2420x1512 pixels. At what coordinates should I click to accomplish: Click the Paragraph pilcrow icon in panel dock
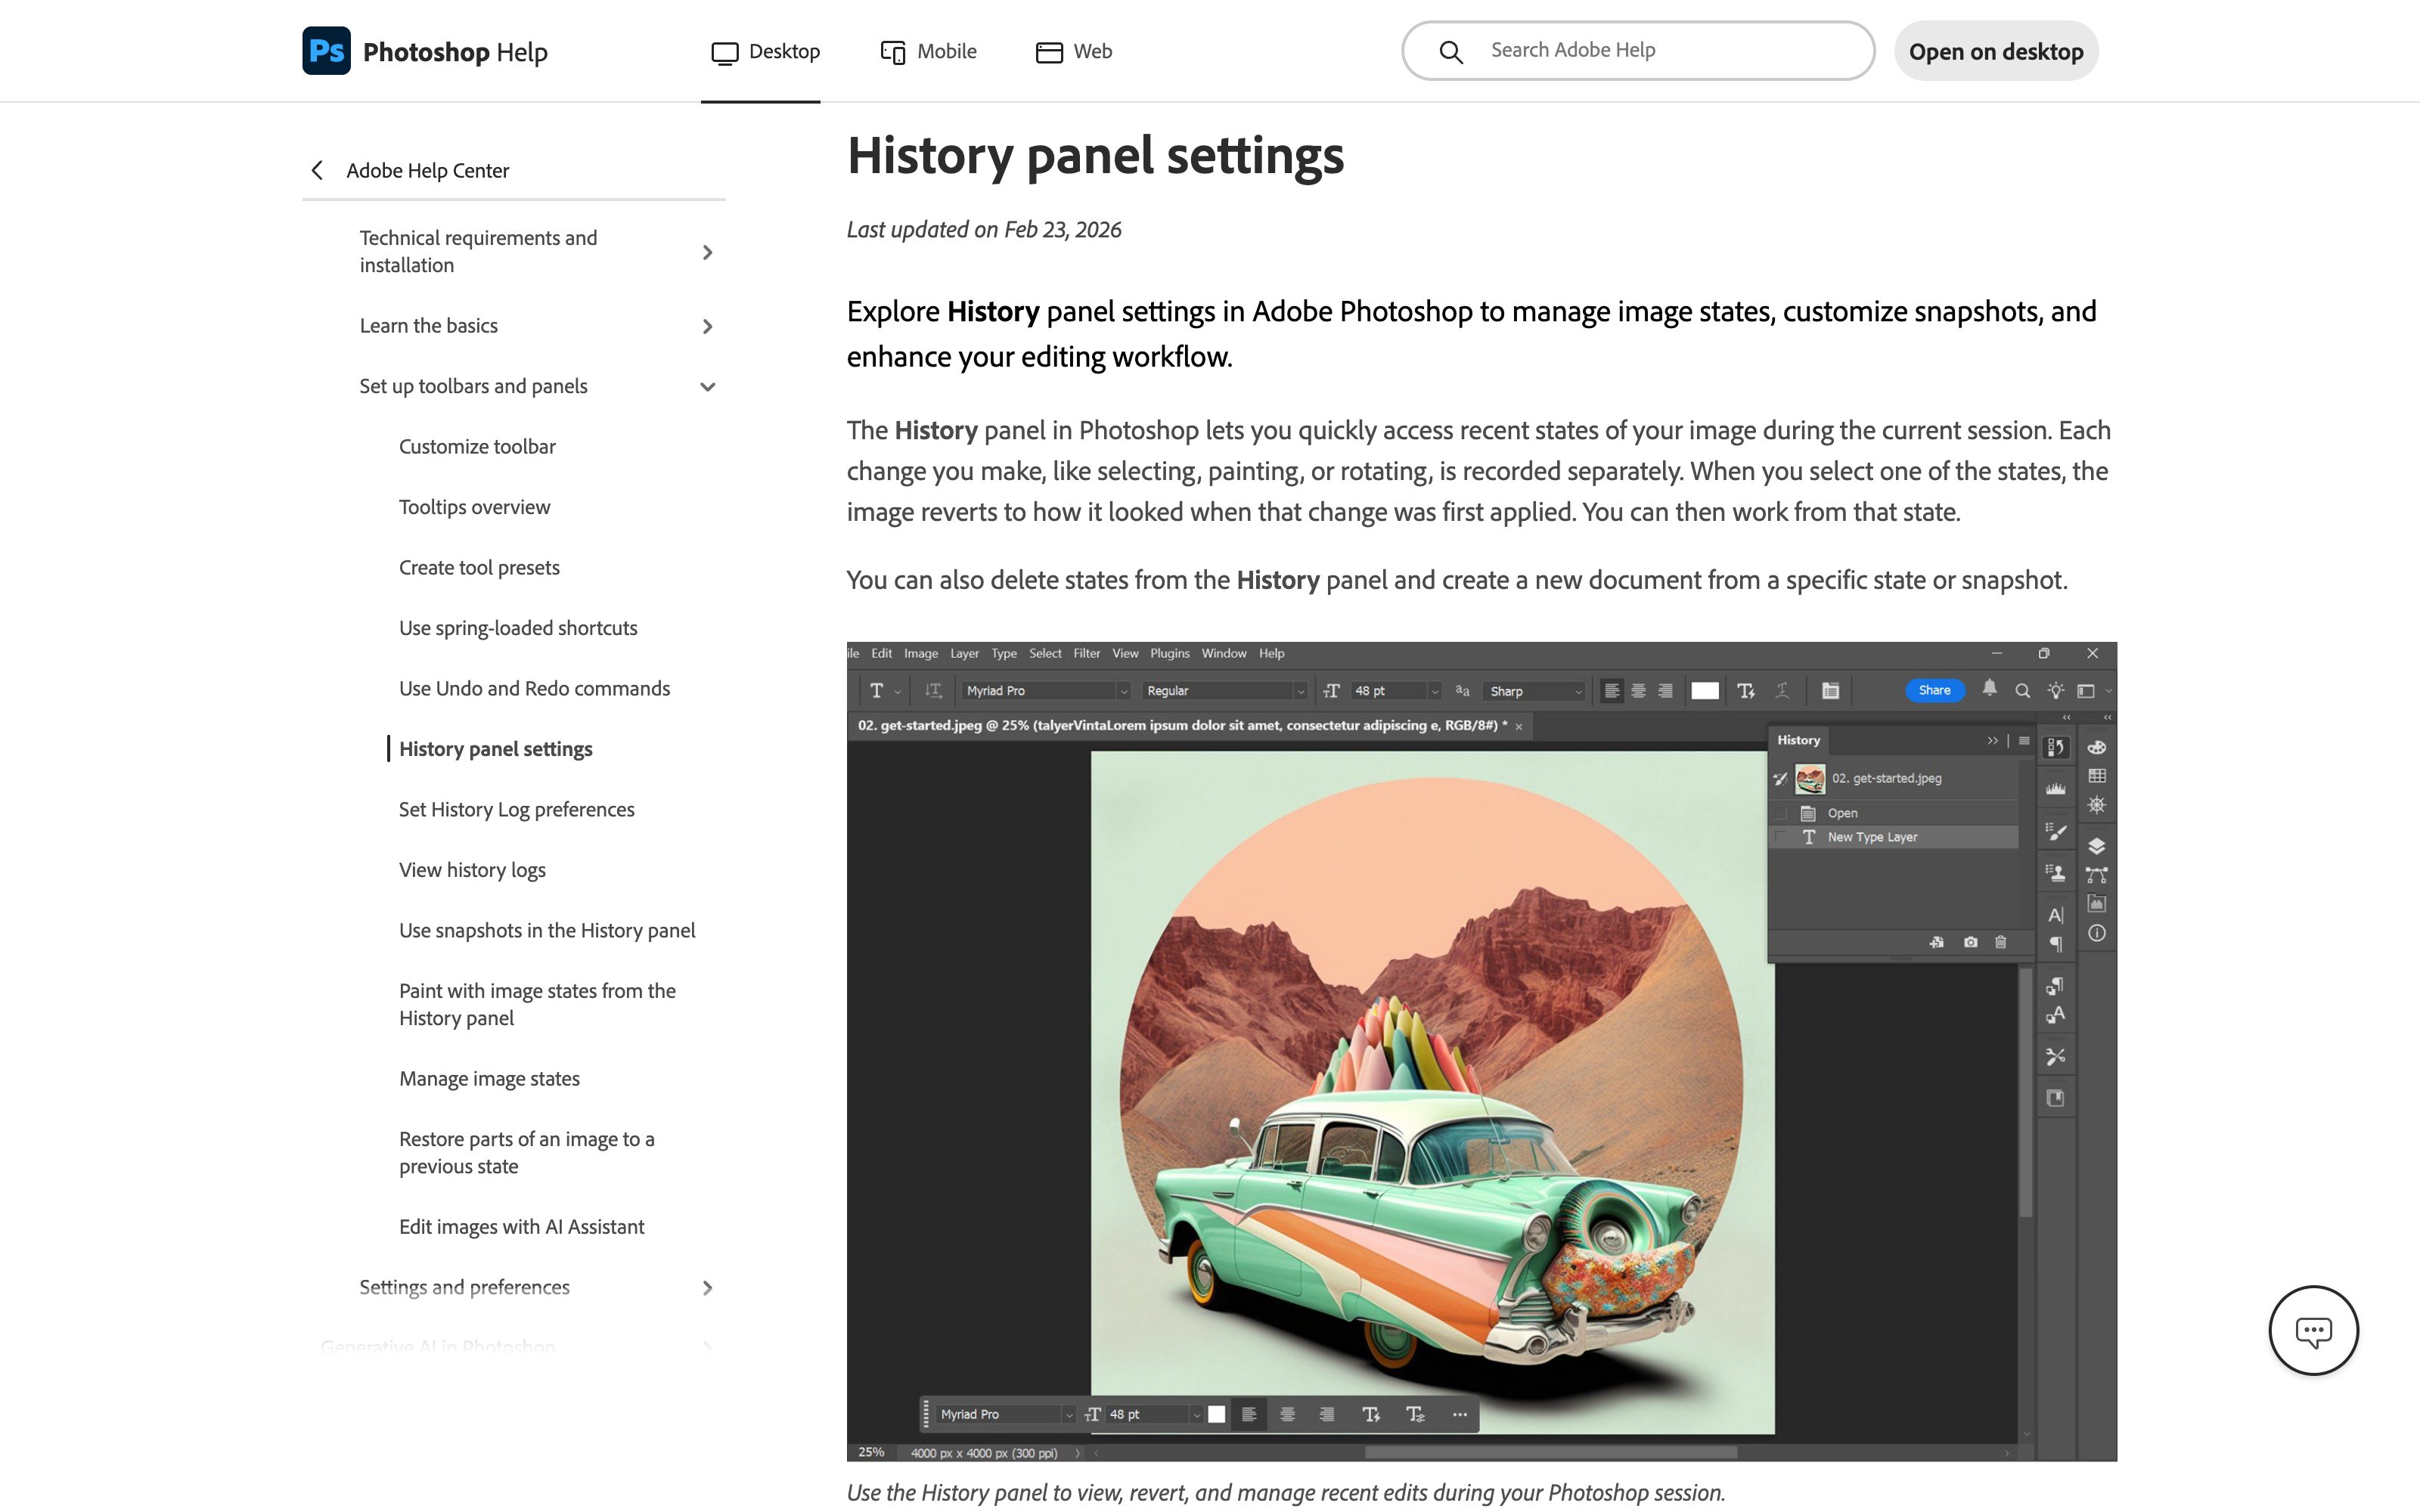pyautogui.click(x=2055, y=944)
